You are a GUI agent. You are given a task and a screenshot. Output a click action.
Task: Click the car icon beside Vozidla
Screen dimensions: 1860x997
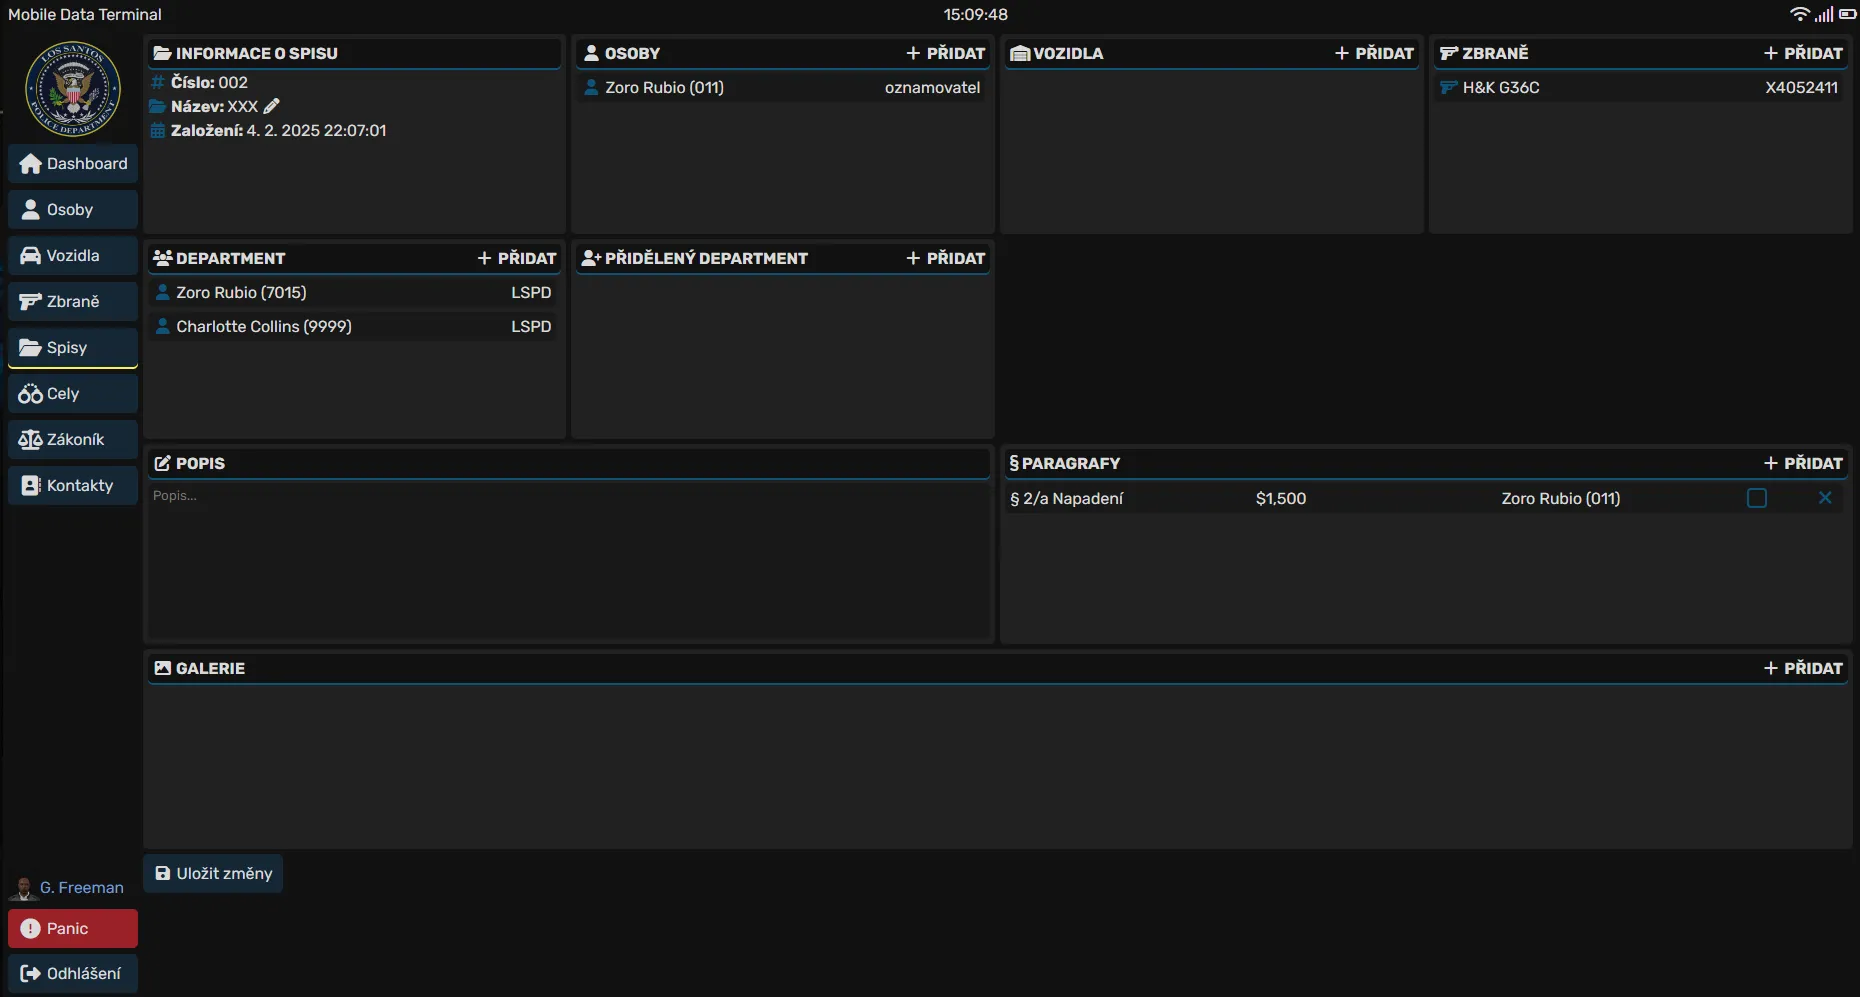(x=31, y=256)
